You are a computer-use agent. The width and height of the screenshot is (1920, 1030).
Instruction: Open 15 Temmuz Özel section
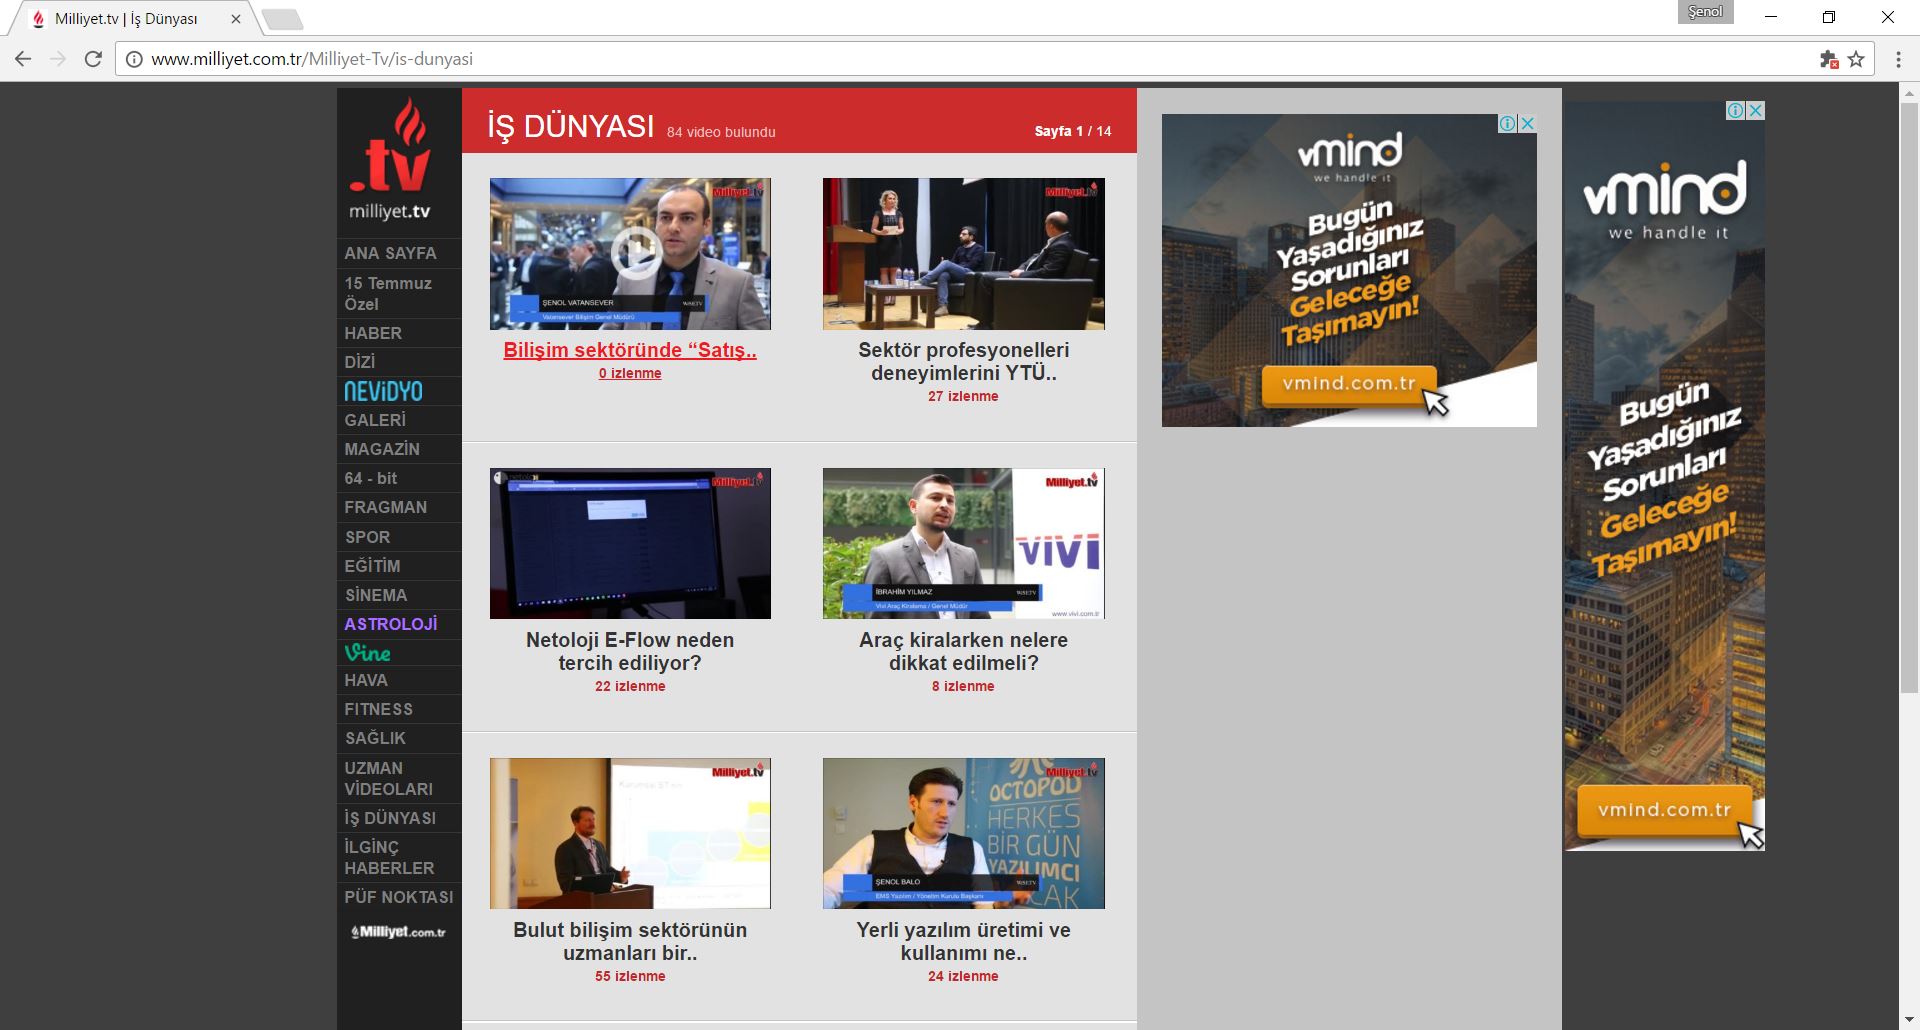pos(388,293)
